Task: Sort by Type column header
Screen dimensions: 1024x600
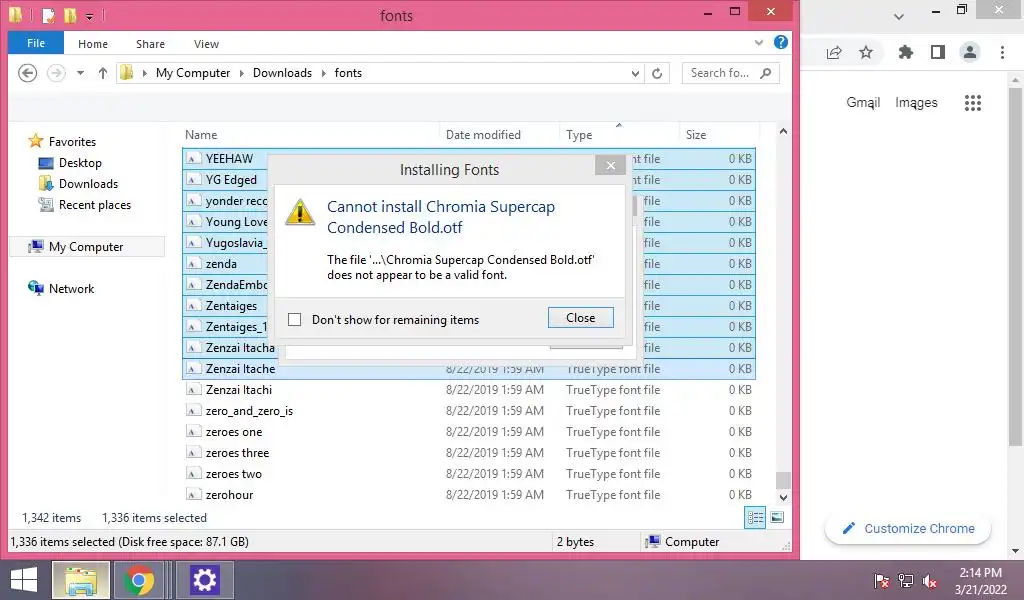Action: pos(579,134)
